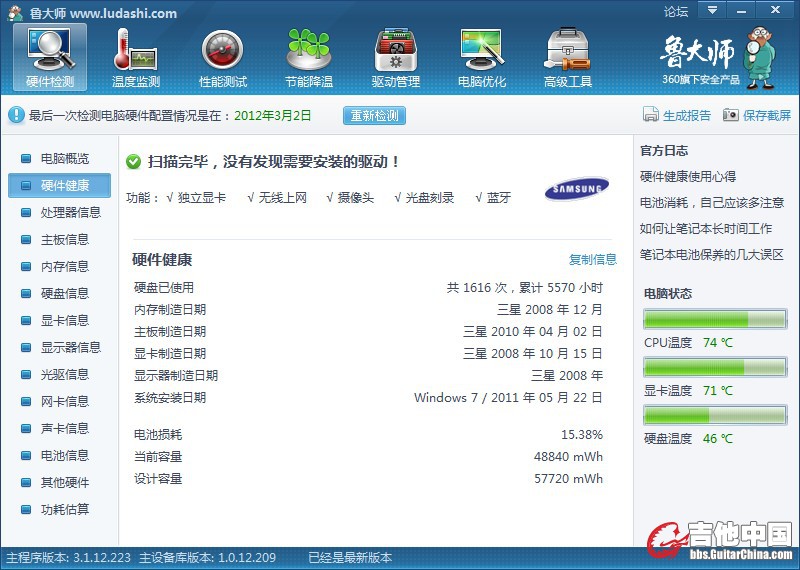Click the 重新检测 rescan button
The height and width of the screenshot is (570, 800).
pyautogui.click(x=374, y=116)
